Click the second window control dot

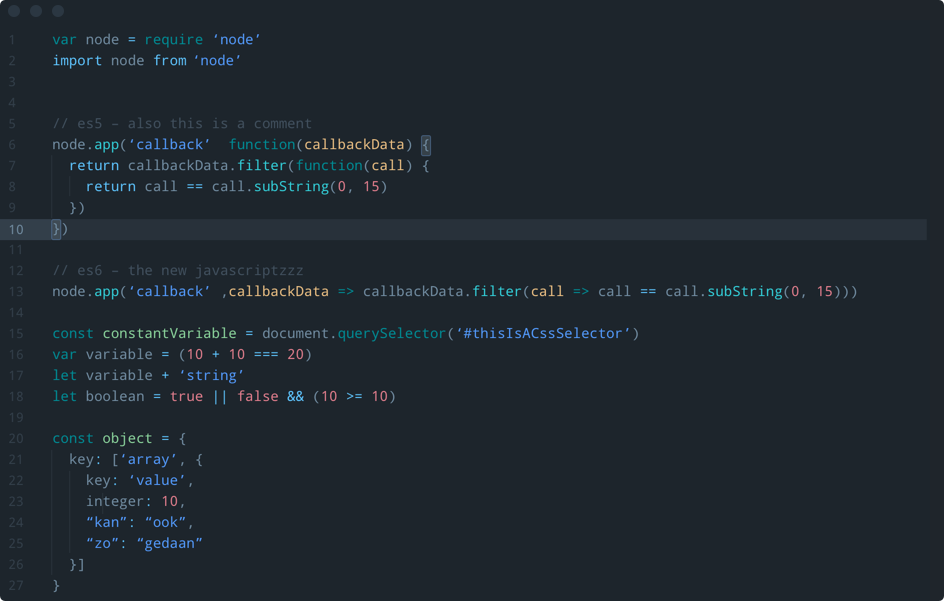pos(36,11)
